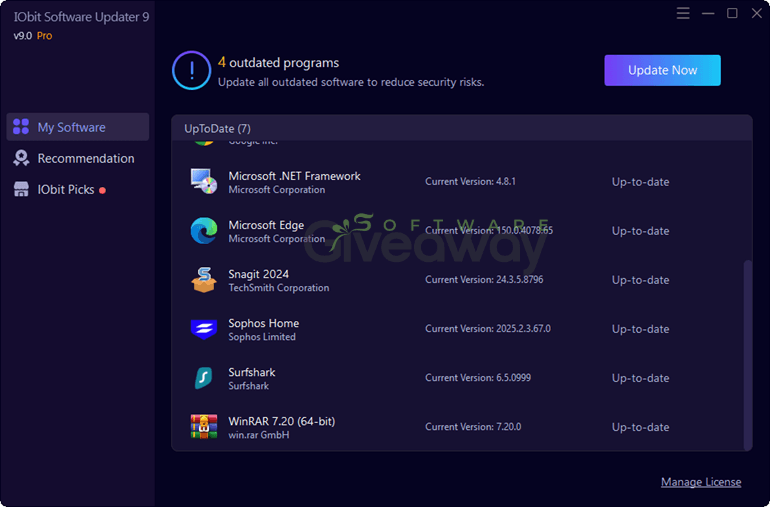
Task: Click Up-to-date status for Surfshark
Action: coord(640,378)
